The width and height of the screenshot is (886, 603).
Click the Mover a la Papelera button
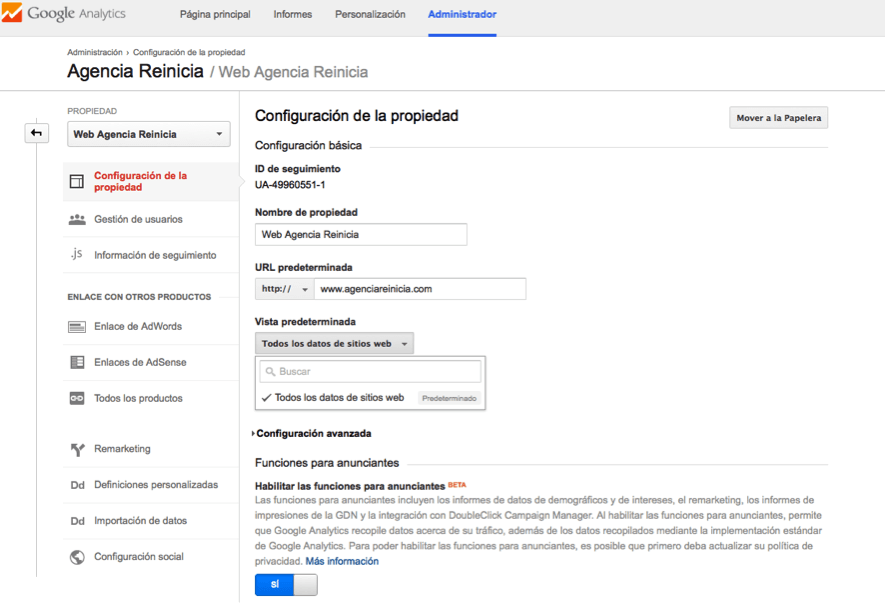(x=778, y=118)
